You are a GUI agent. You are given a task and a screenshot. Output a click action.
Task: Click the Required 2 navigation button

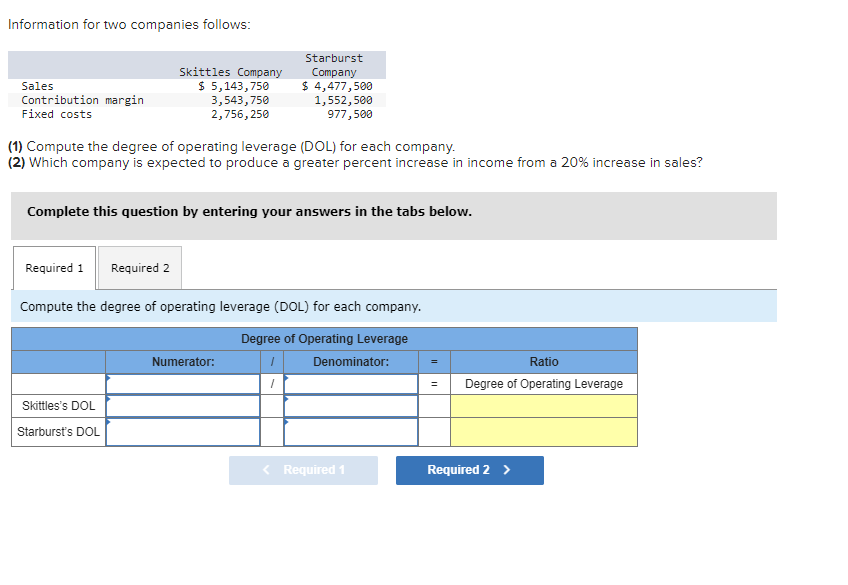[x=469, y=470]
